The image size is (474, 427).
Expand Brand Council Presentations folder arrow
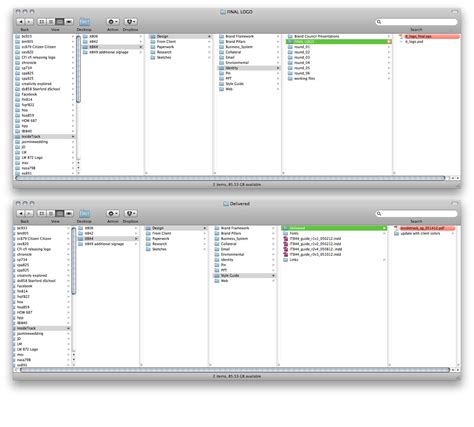pos(389,36)
